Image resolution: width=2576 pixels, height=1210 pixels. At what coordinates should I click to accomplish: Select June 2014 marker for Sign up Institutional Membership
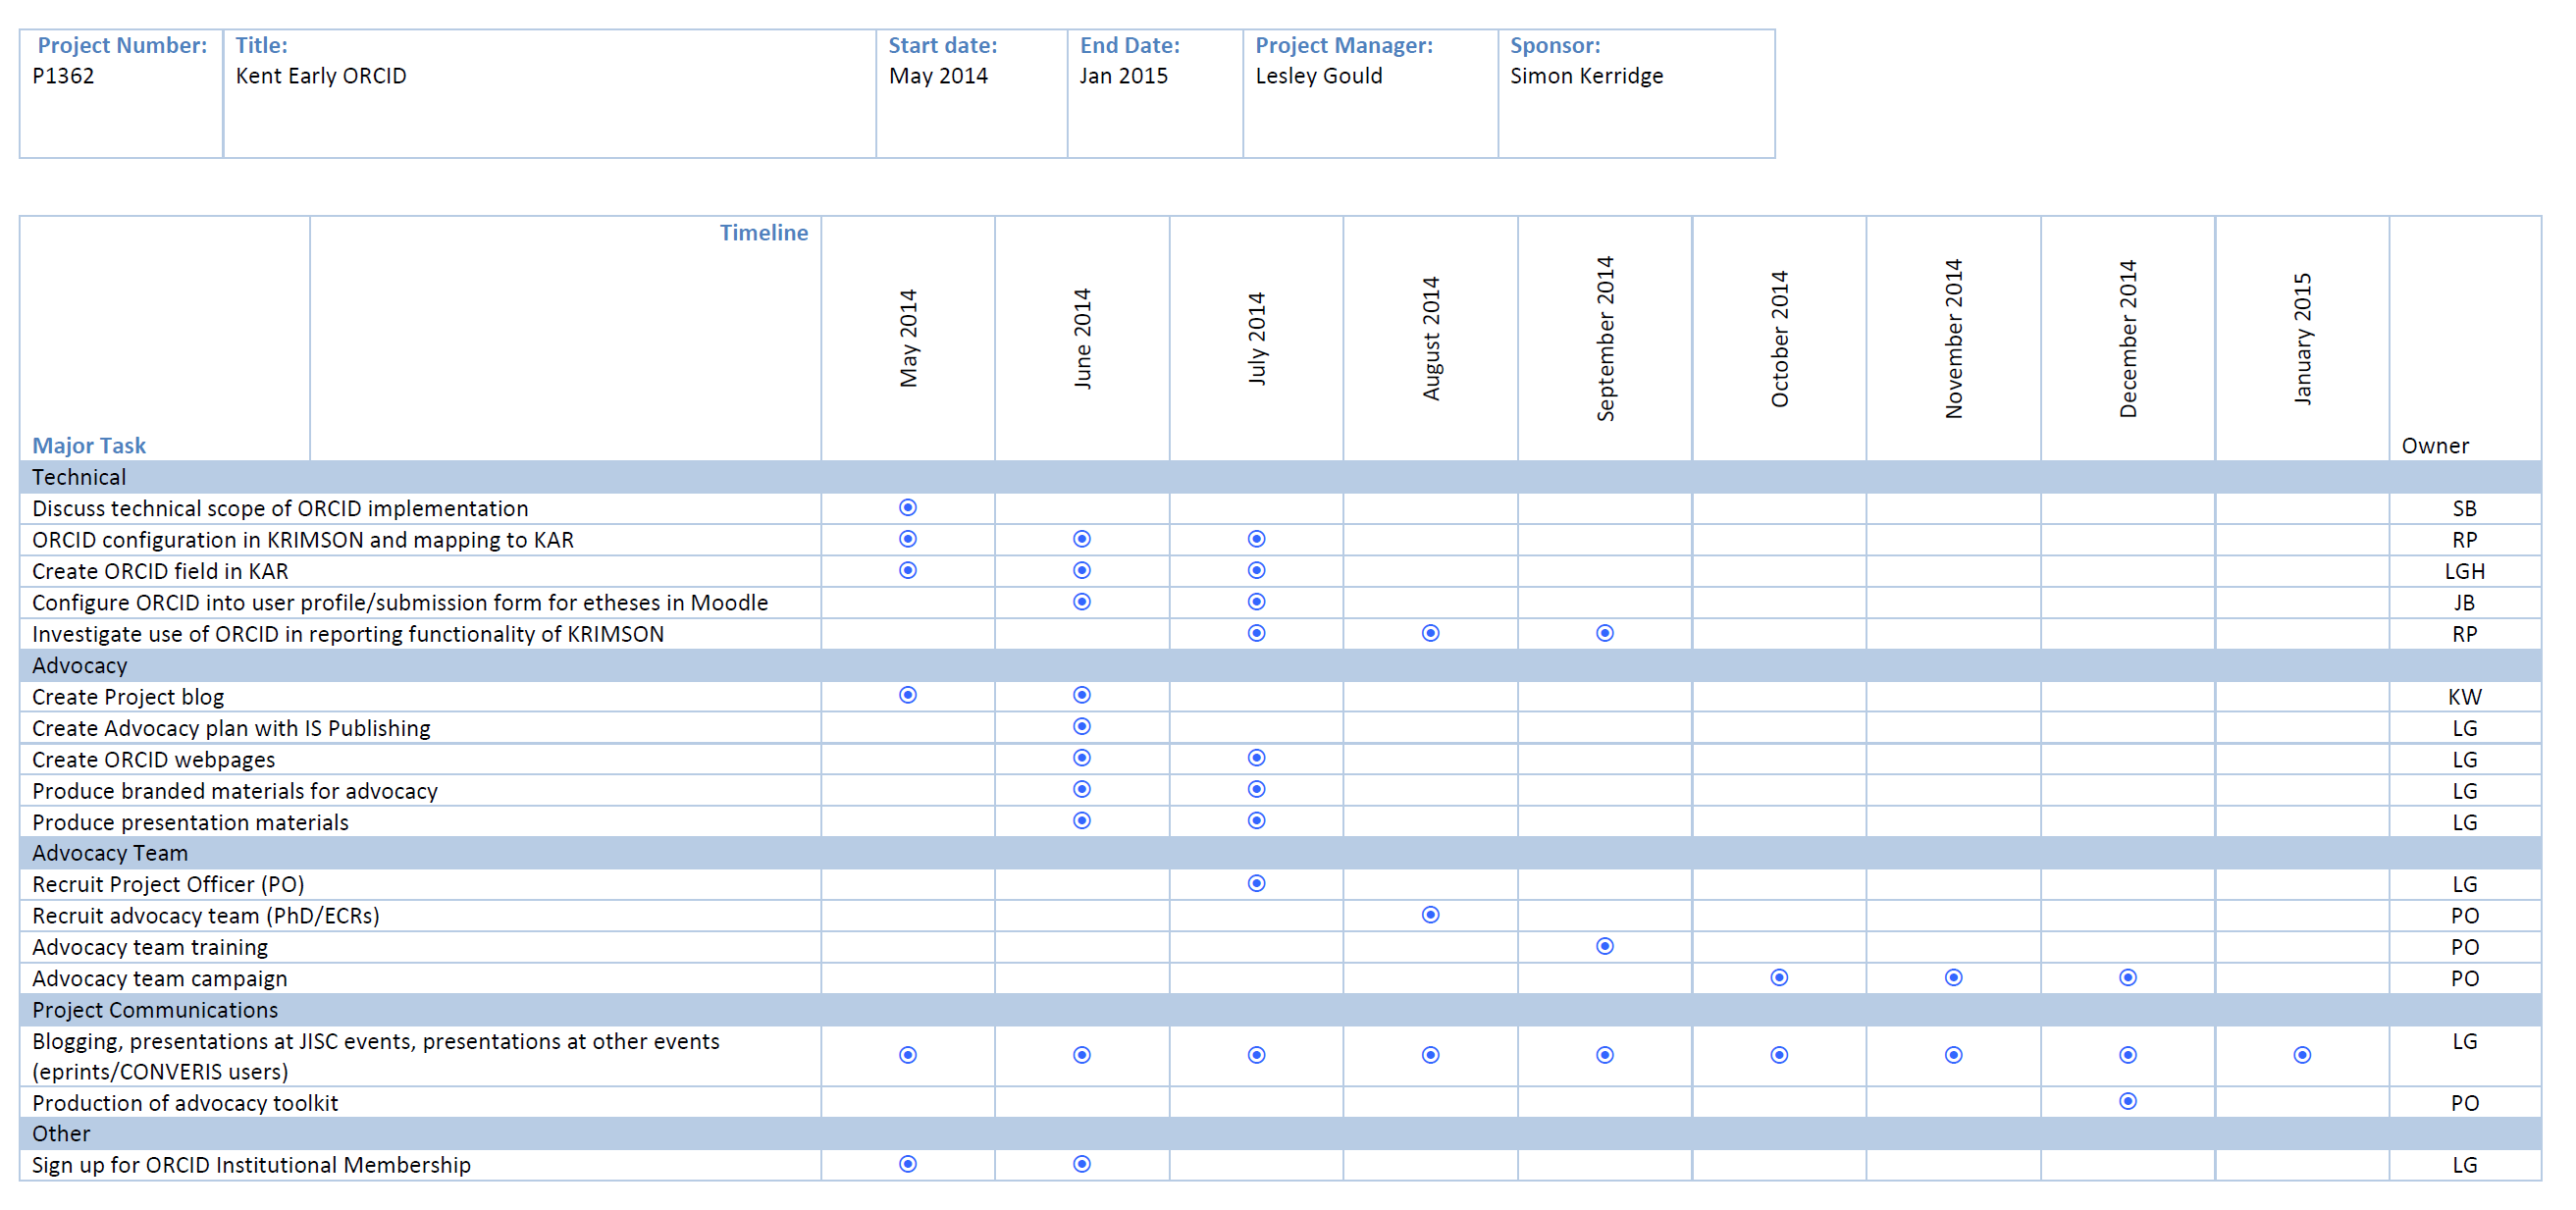click(1081, 1163)
